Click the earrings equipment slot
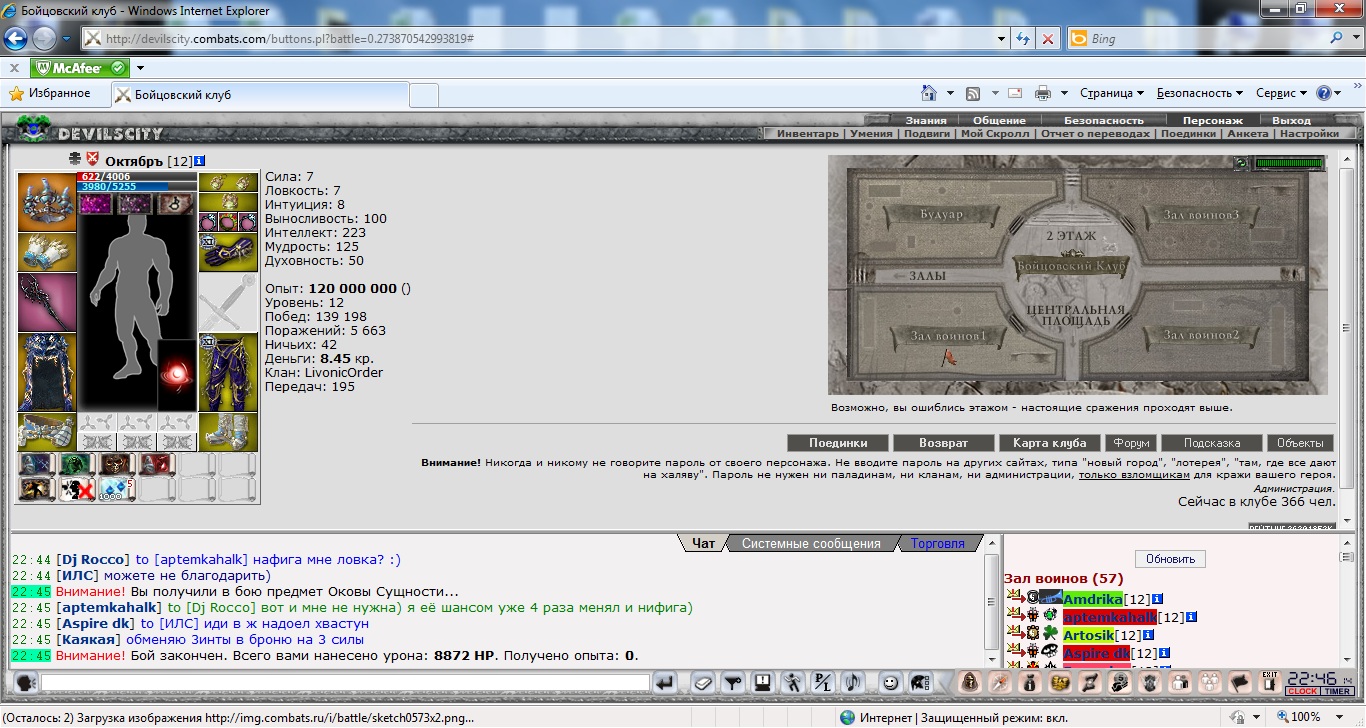The image size is (1366, 728). (x=228, y=182)
